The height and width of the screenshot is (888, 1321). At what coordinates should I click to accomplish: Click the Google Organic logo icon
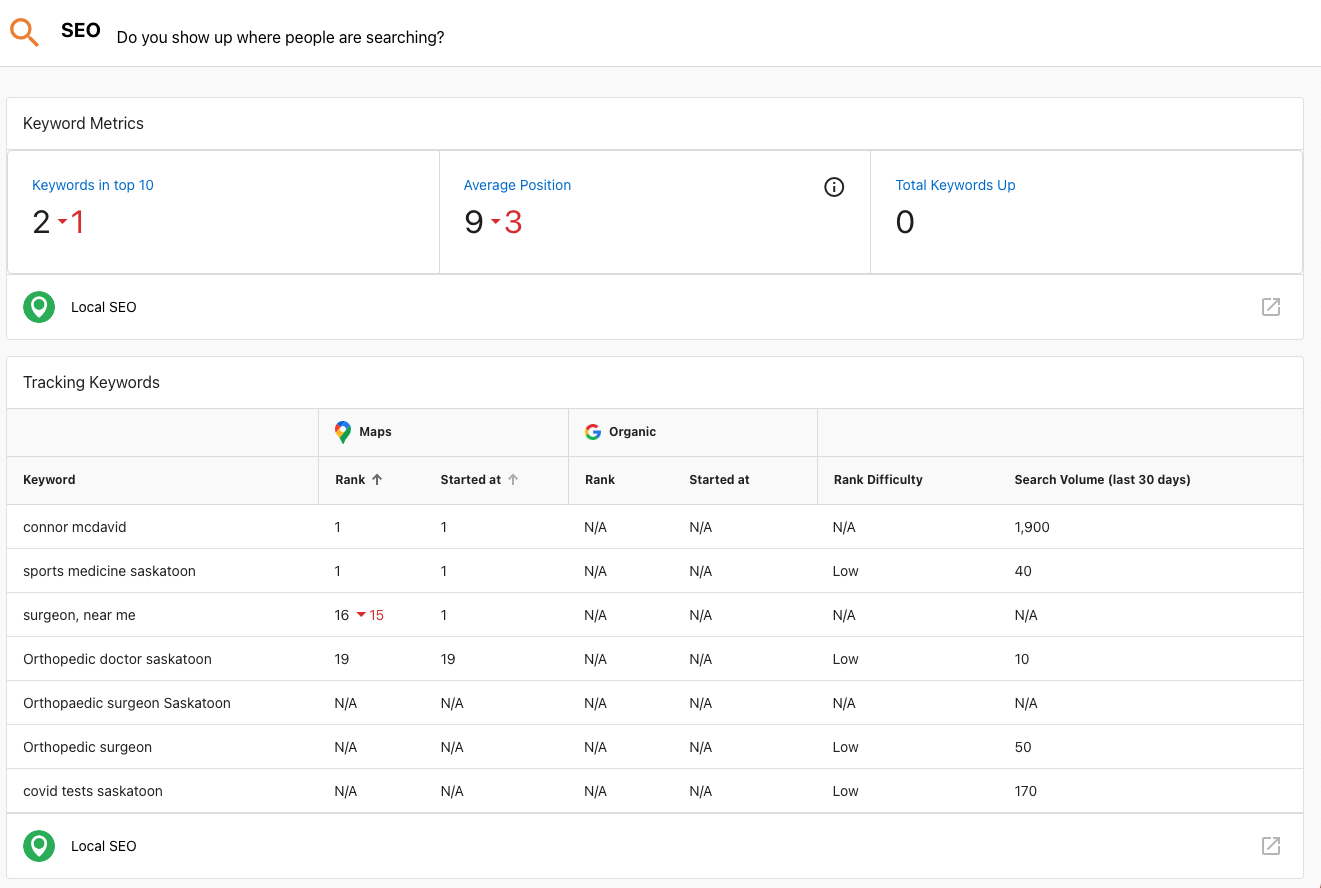[x=593, y=432]
